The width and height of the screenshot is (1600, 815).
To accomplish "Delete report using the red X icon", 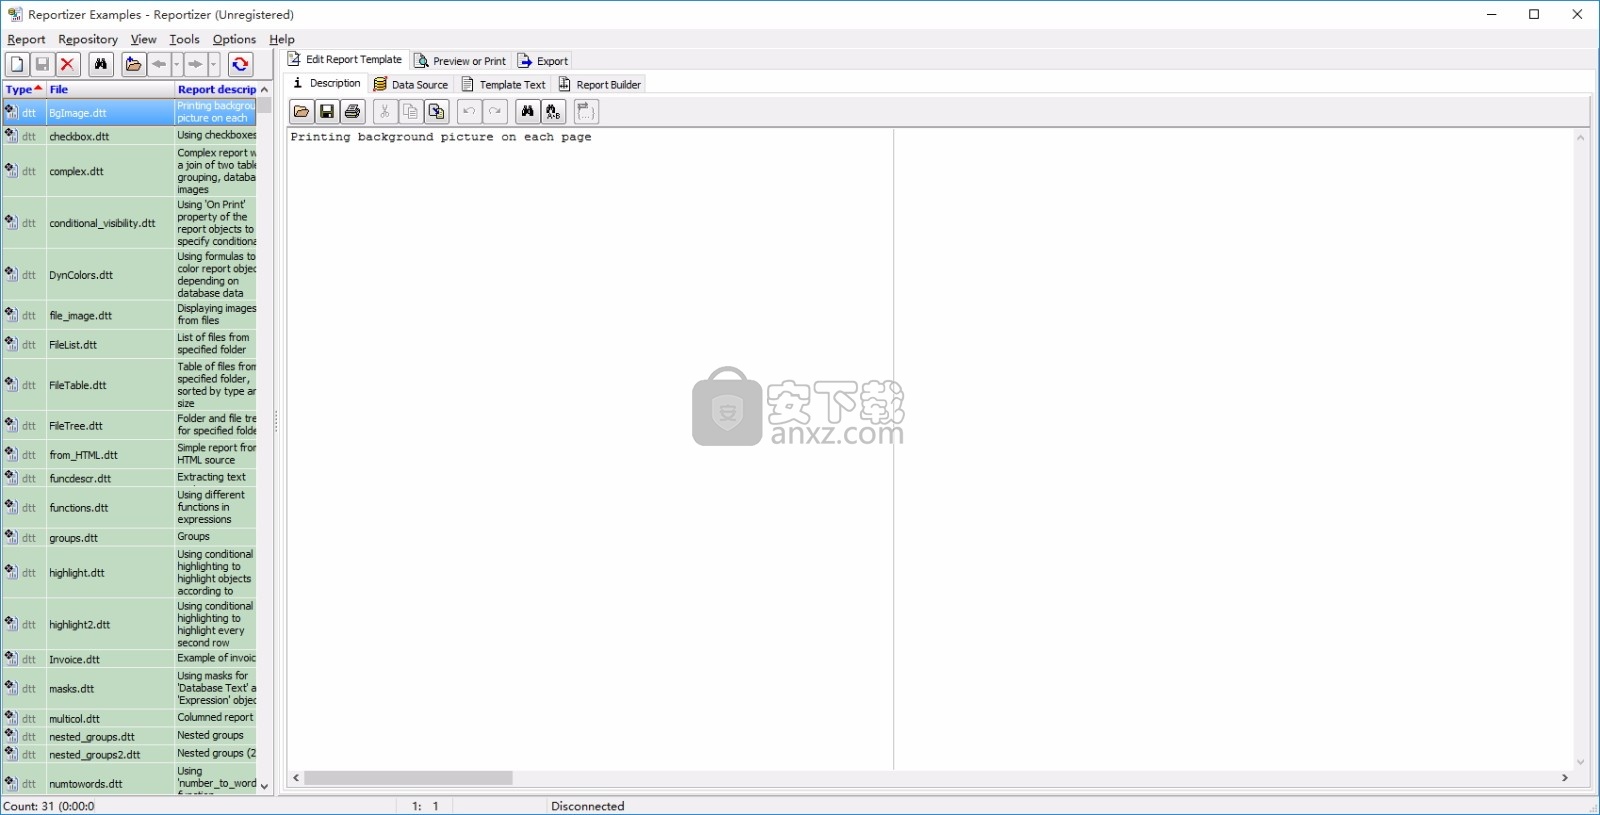I will point(68,64).
